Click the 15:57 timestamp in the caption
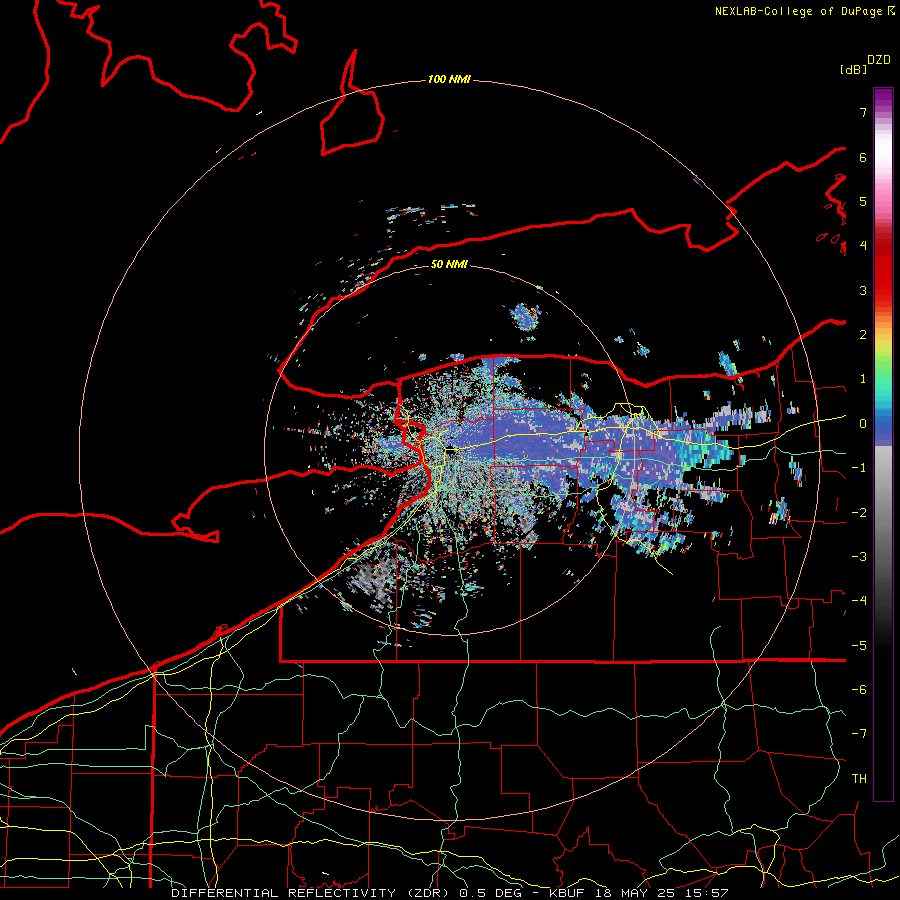This screenshot has width=900, height=900. pyautogui.click(x=707, y=893)
